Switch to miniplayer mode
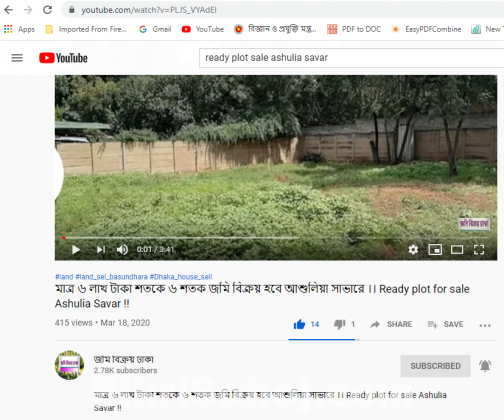Image resolution: width=504 pixels, height=420 pixels. pyautogui.click(x=435, y=249)
